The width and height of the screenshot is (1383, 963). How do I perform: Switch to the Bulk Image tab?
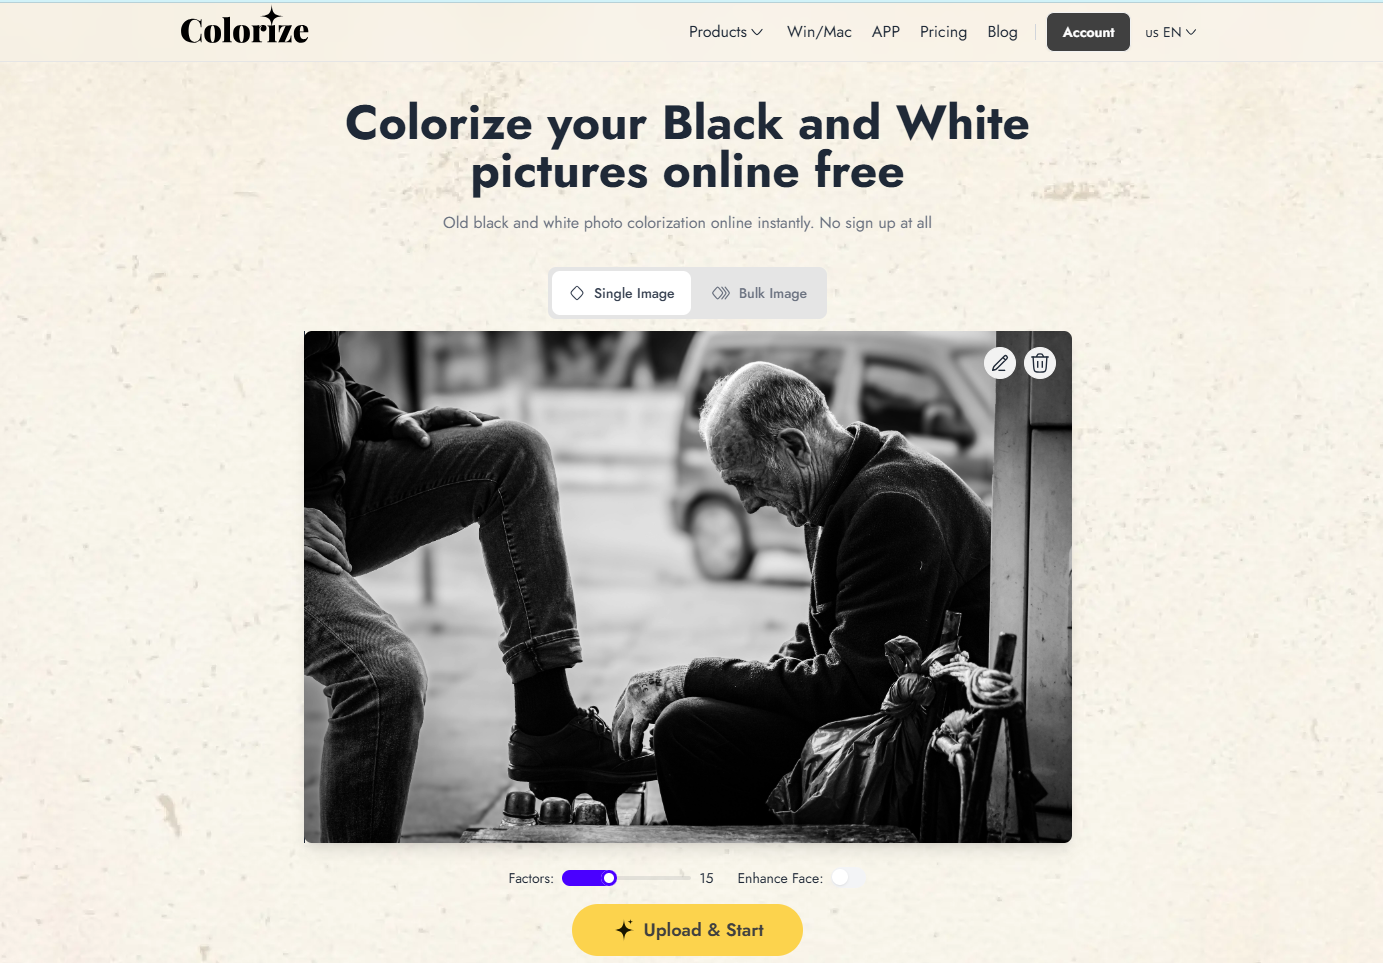759,293
